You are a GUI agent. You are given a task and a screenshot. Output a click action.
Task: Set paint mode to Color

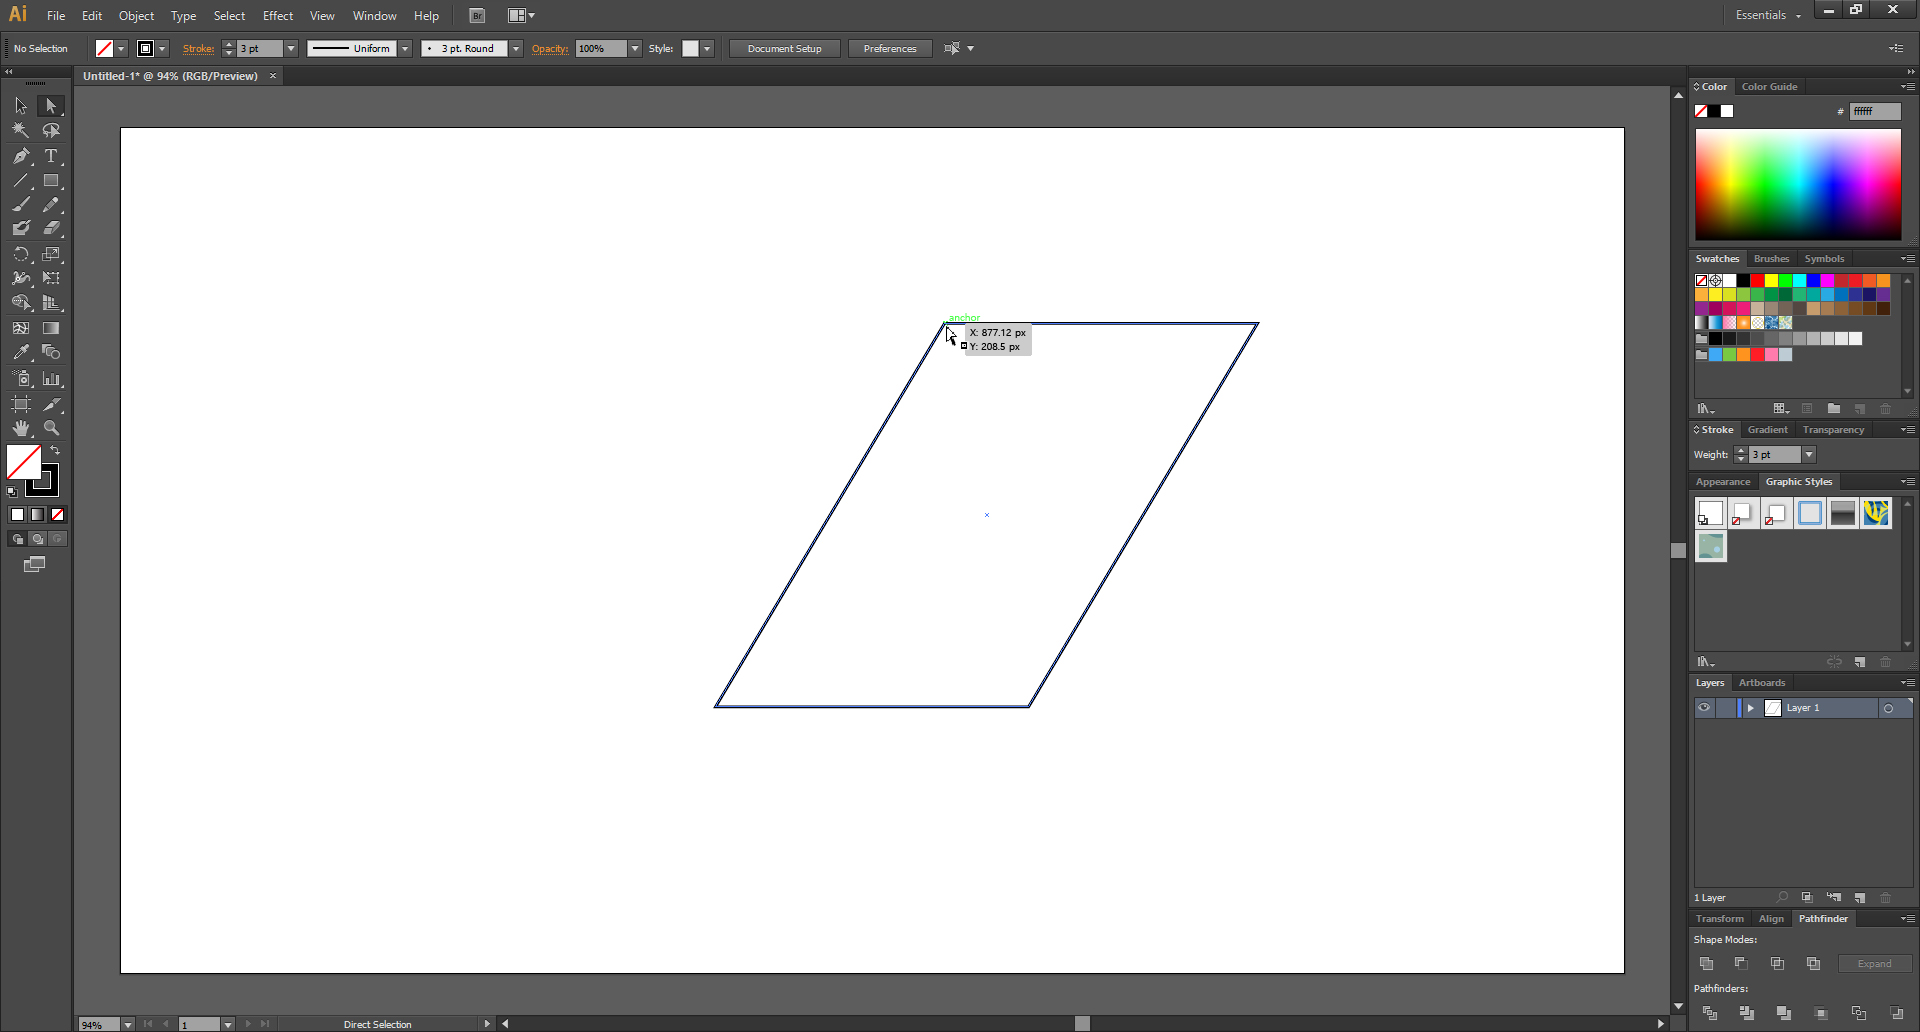pyautogui.click(x=17, y=515)
